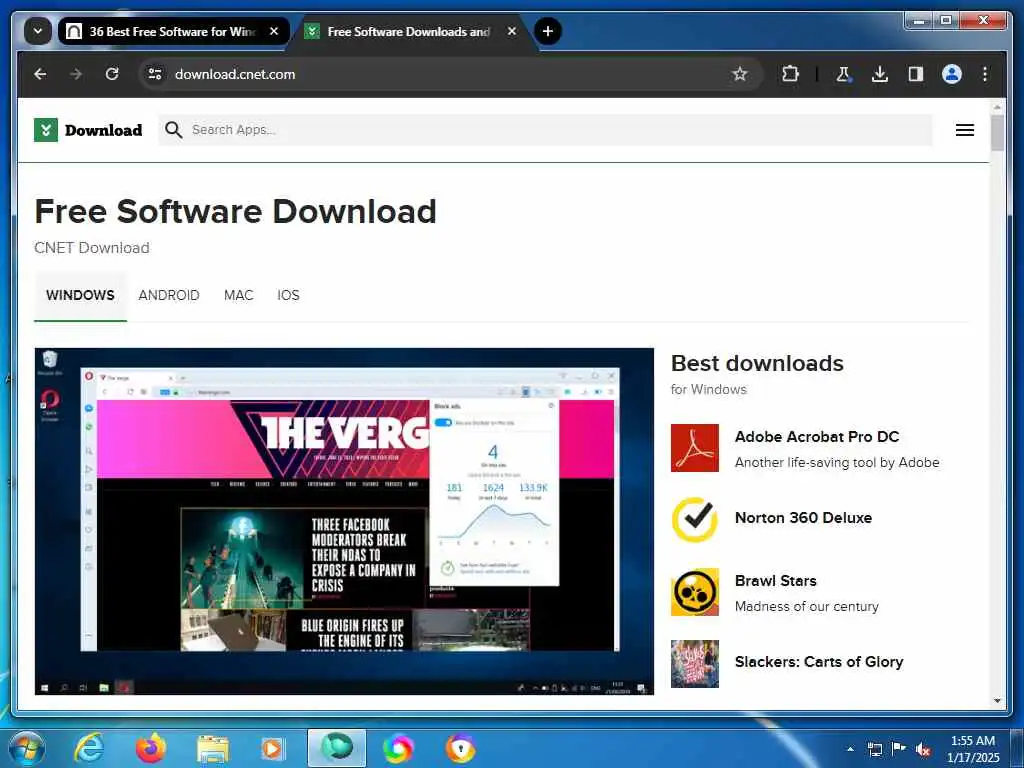Show hidden system tray icons
Image resolution: width=1024 pixels, height=768 pixels.
[x=850, y=749]
